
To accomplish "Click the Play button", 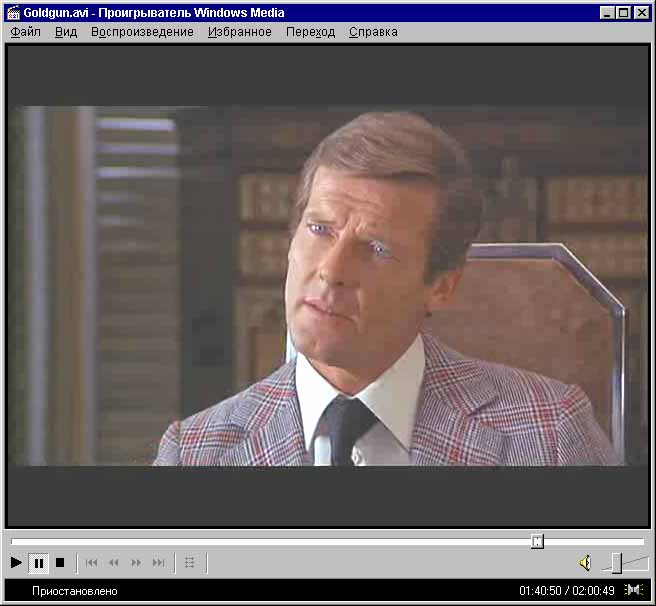I will pyautogui.click(x=16, y=563).
